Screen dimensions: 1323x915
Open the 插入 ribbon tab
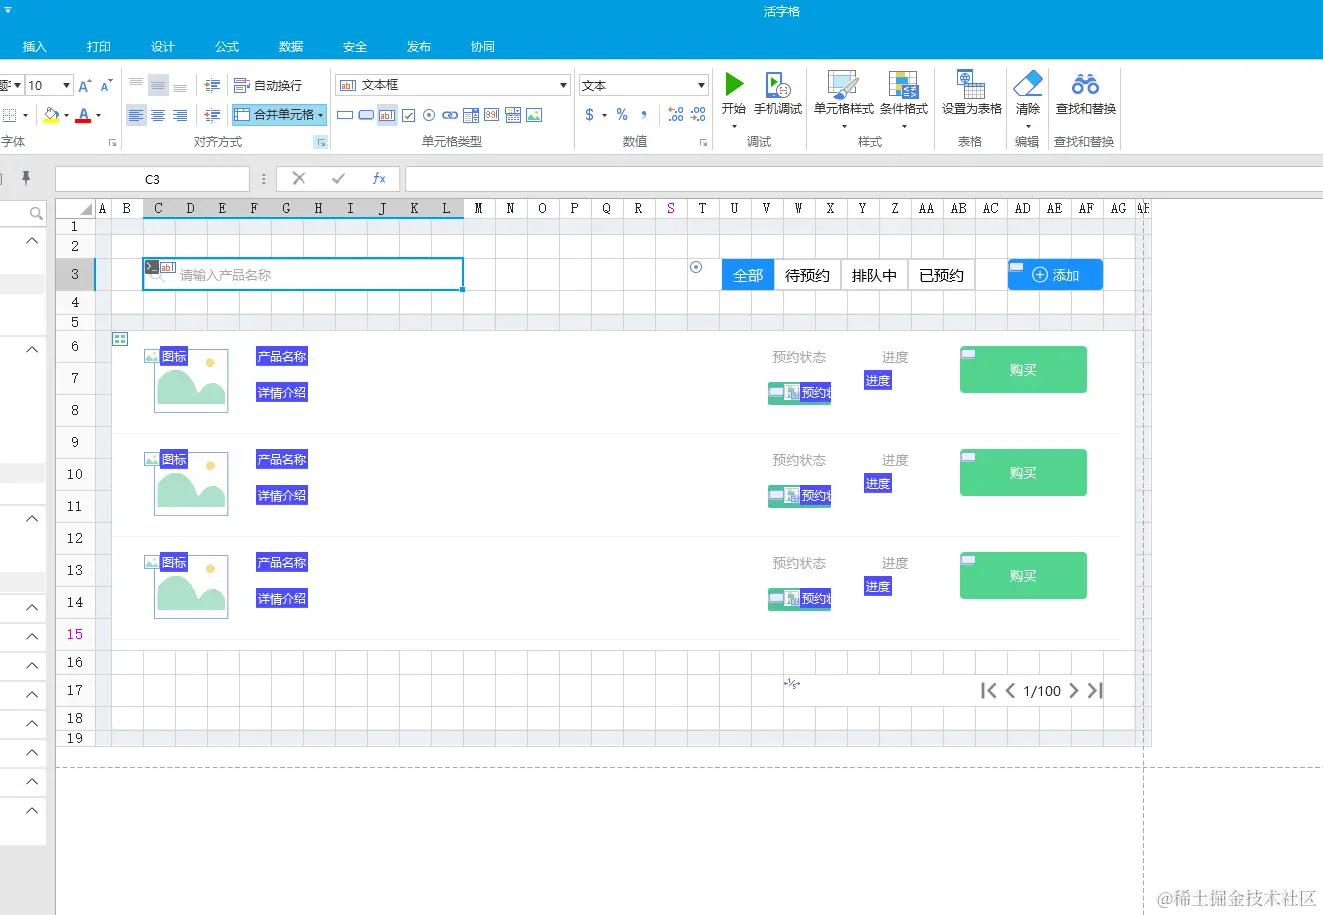pos(35,47)
